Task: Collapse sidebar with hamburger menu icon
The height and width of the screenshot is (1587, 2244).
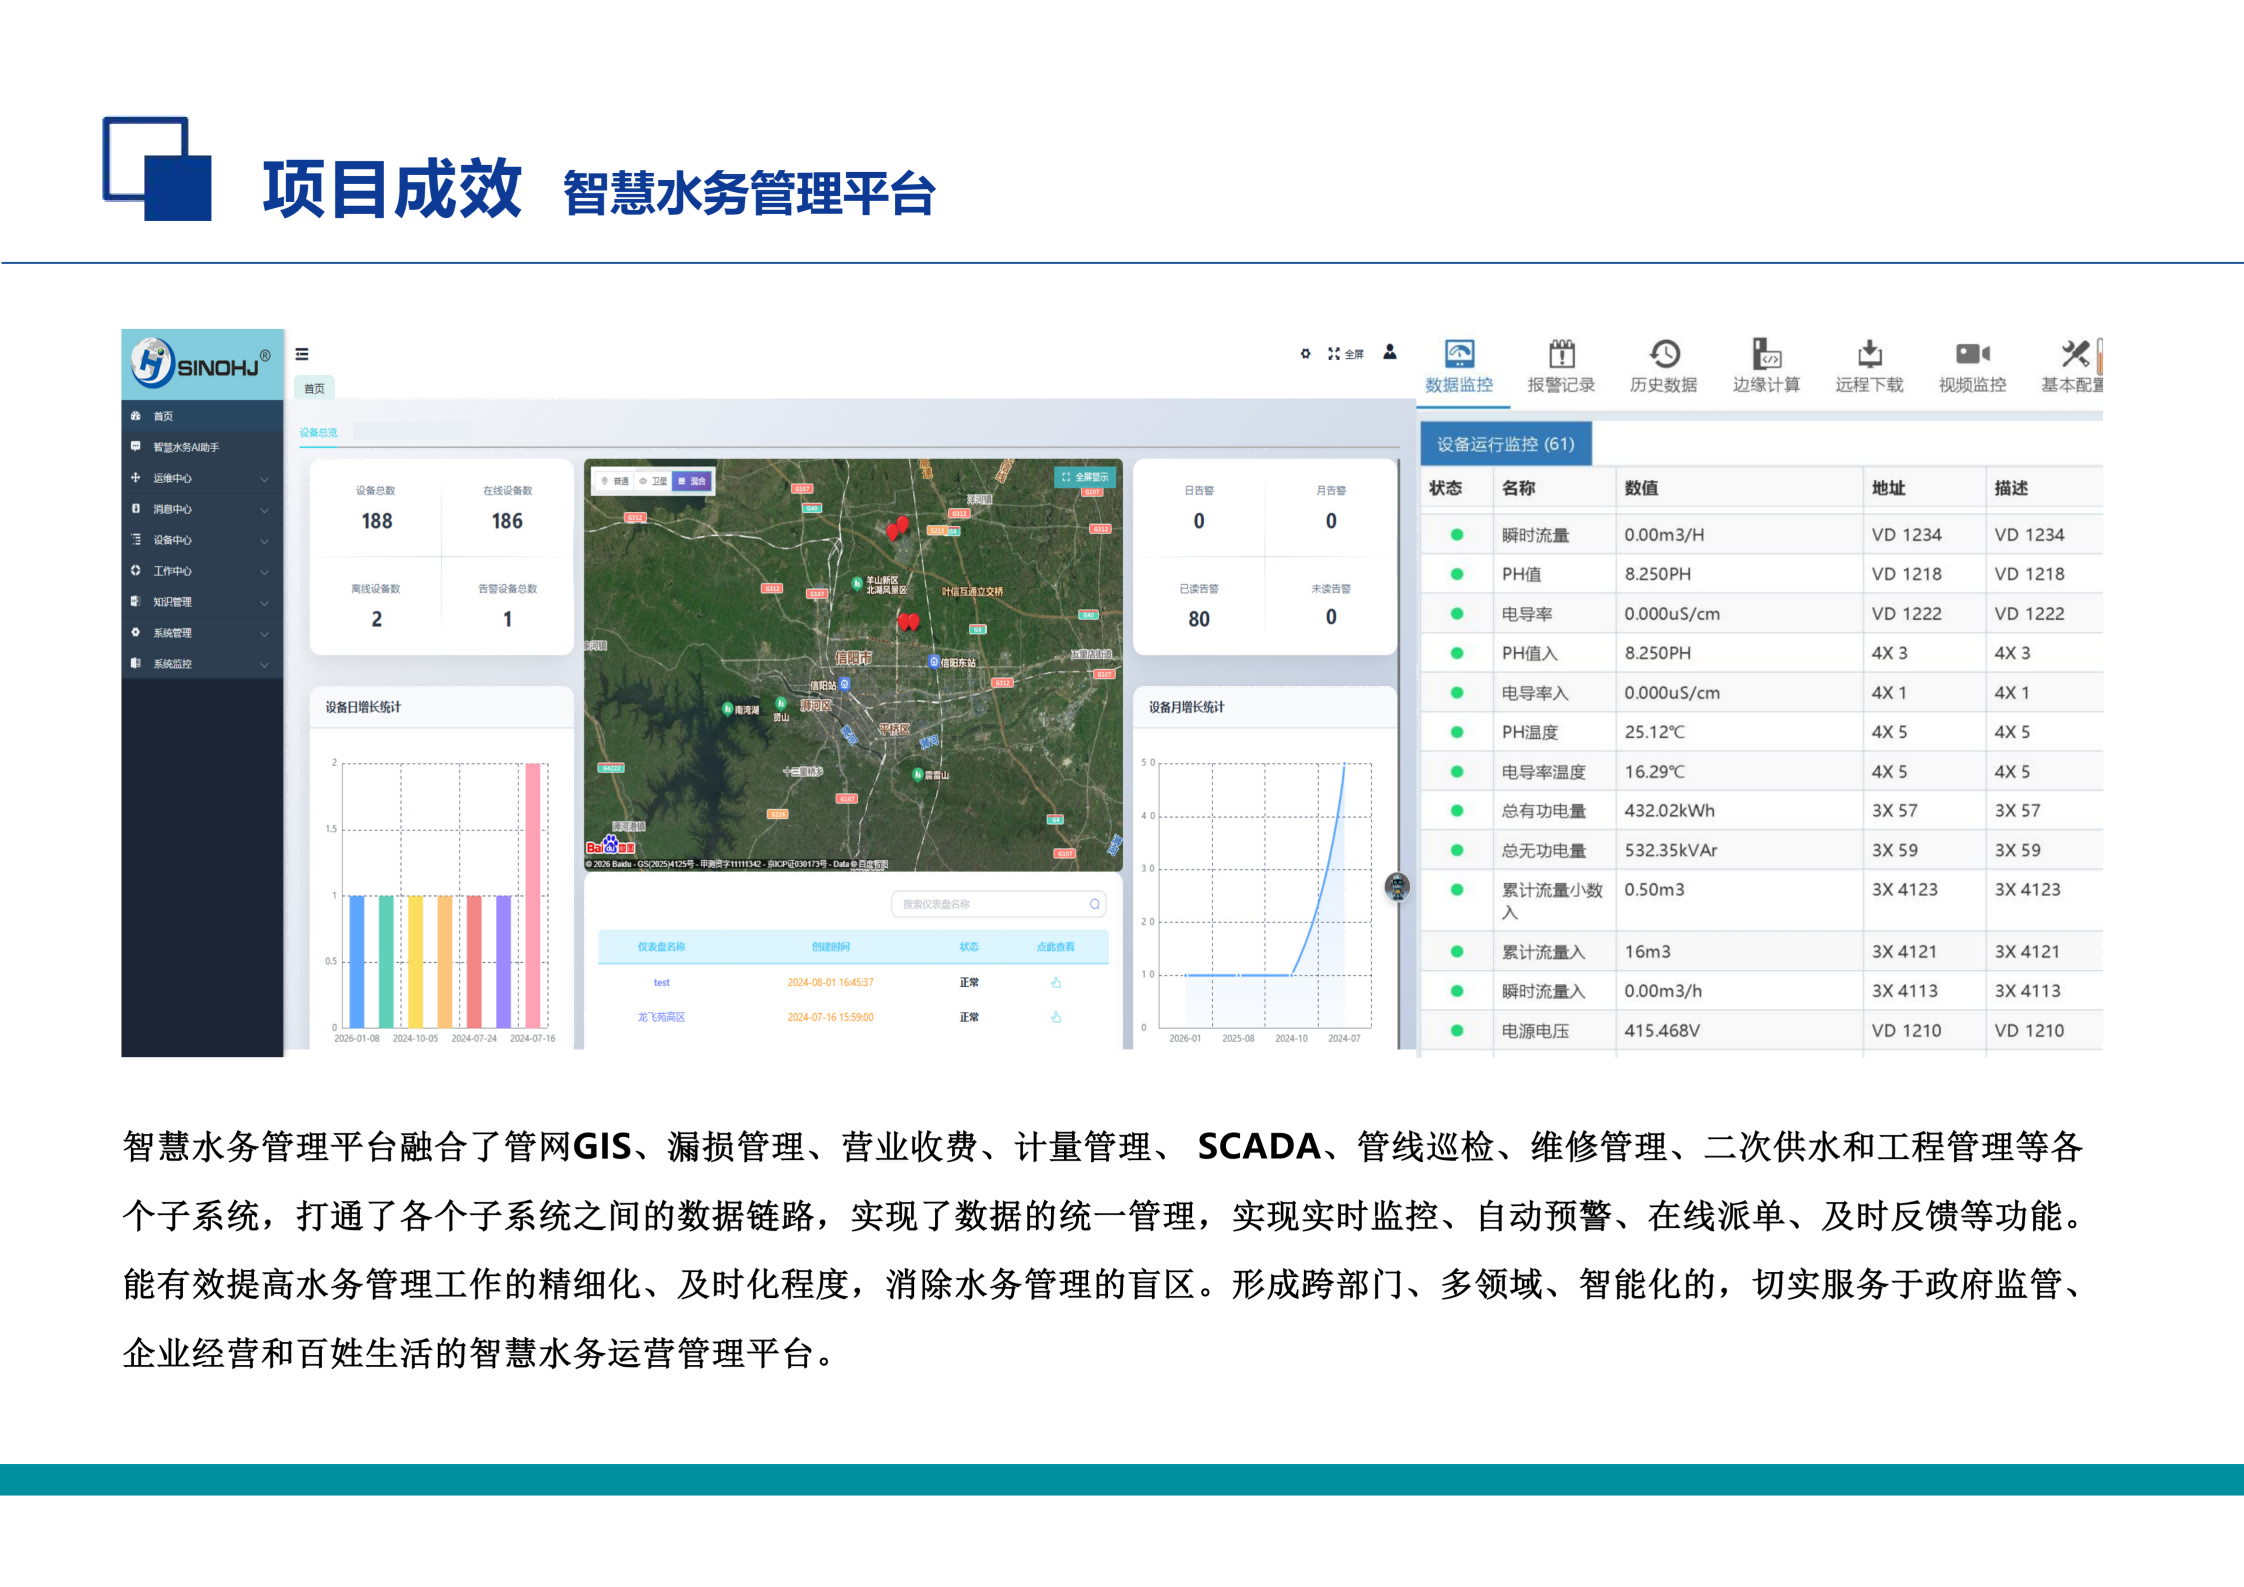Action: [302, 354]
